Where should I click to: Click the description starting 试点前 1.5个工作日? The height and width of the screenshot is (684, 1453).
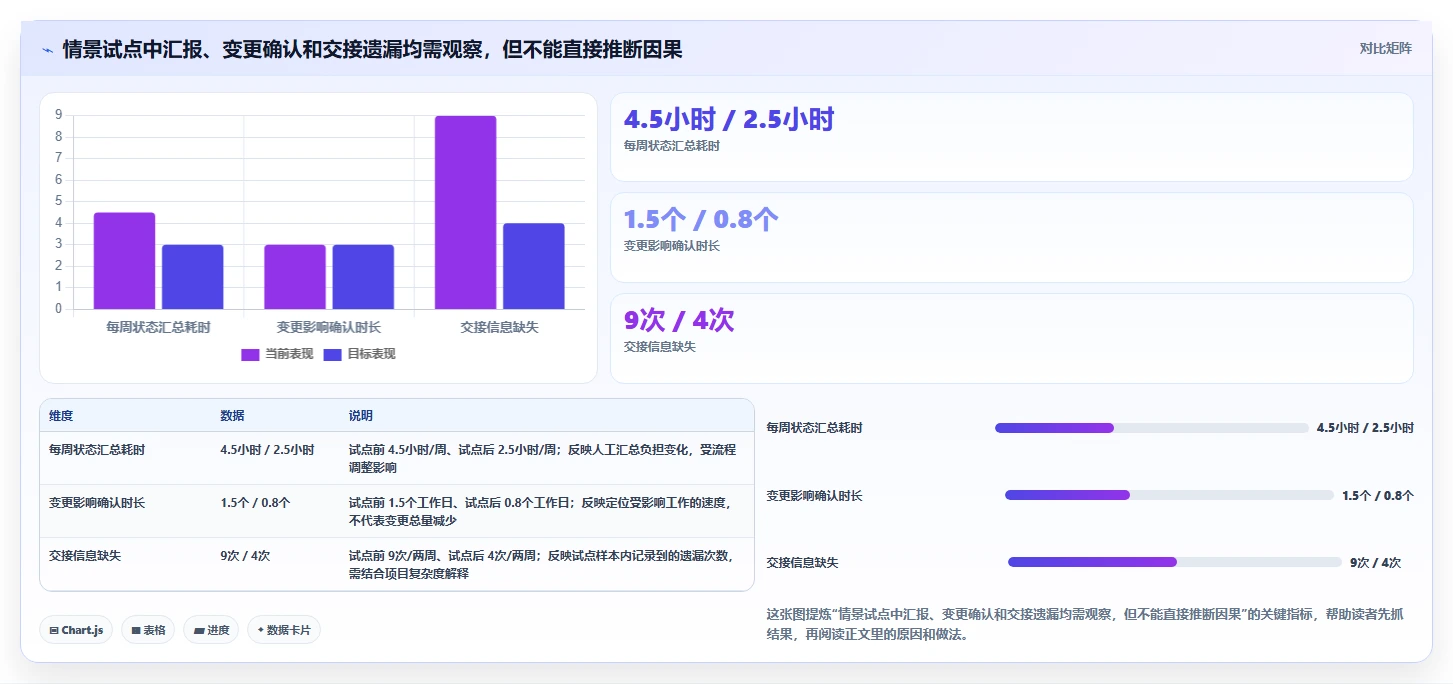coord(540,512)
